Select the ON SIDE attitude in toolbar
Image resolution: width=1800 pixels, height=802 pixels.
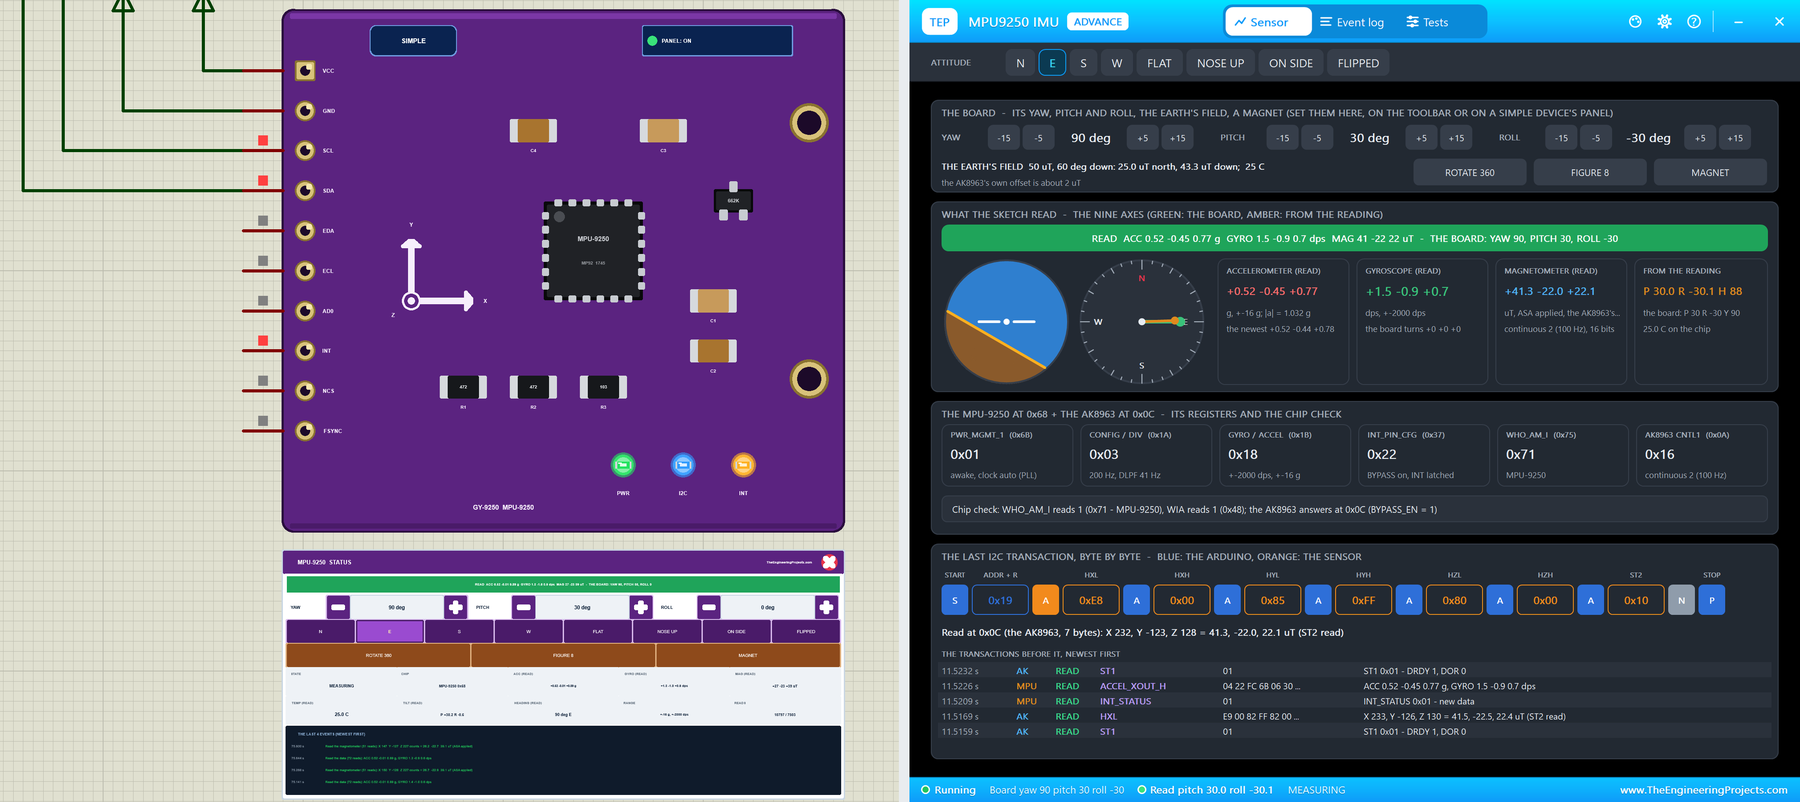pyautogui.click(x=1291, y=63)
